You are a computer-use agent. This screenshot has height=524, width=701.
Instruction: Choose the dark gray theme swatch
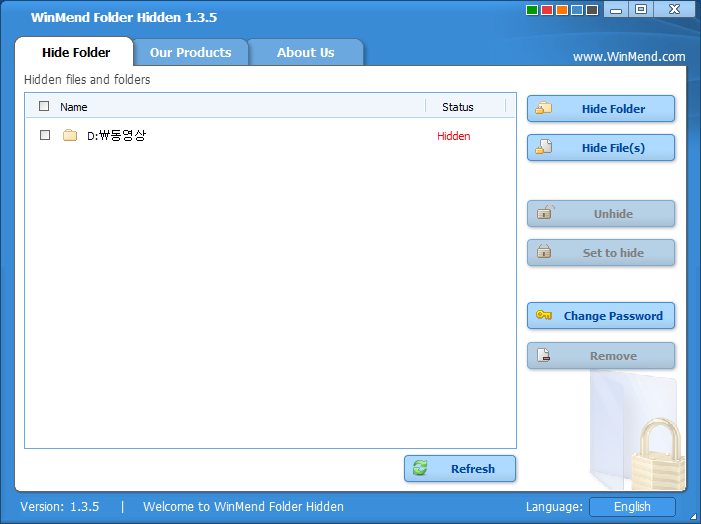pyautogui.click(x=592, y=10)
